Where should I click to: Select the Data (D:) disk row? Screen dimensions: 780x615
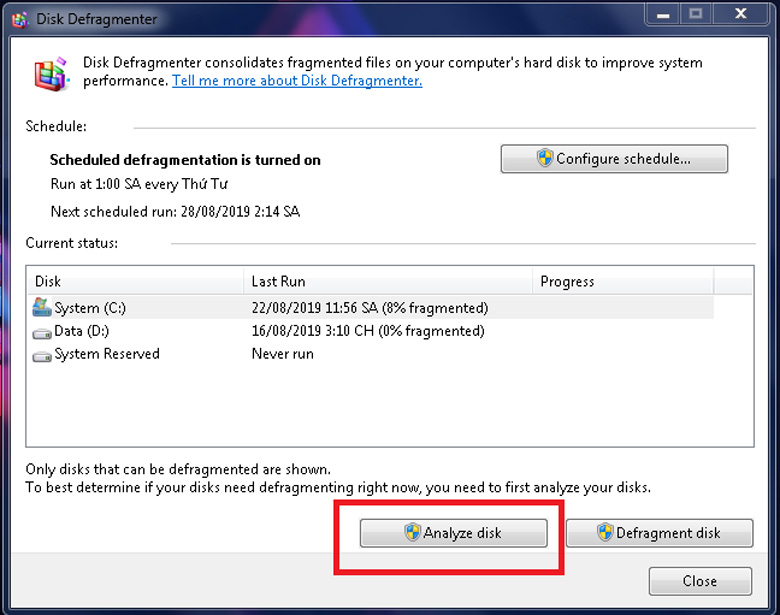pyautogui.click(x=372, y=331)
